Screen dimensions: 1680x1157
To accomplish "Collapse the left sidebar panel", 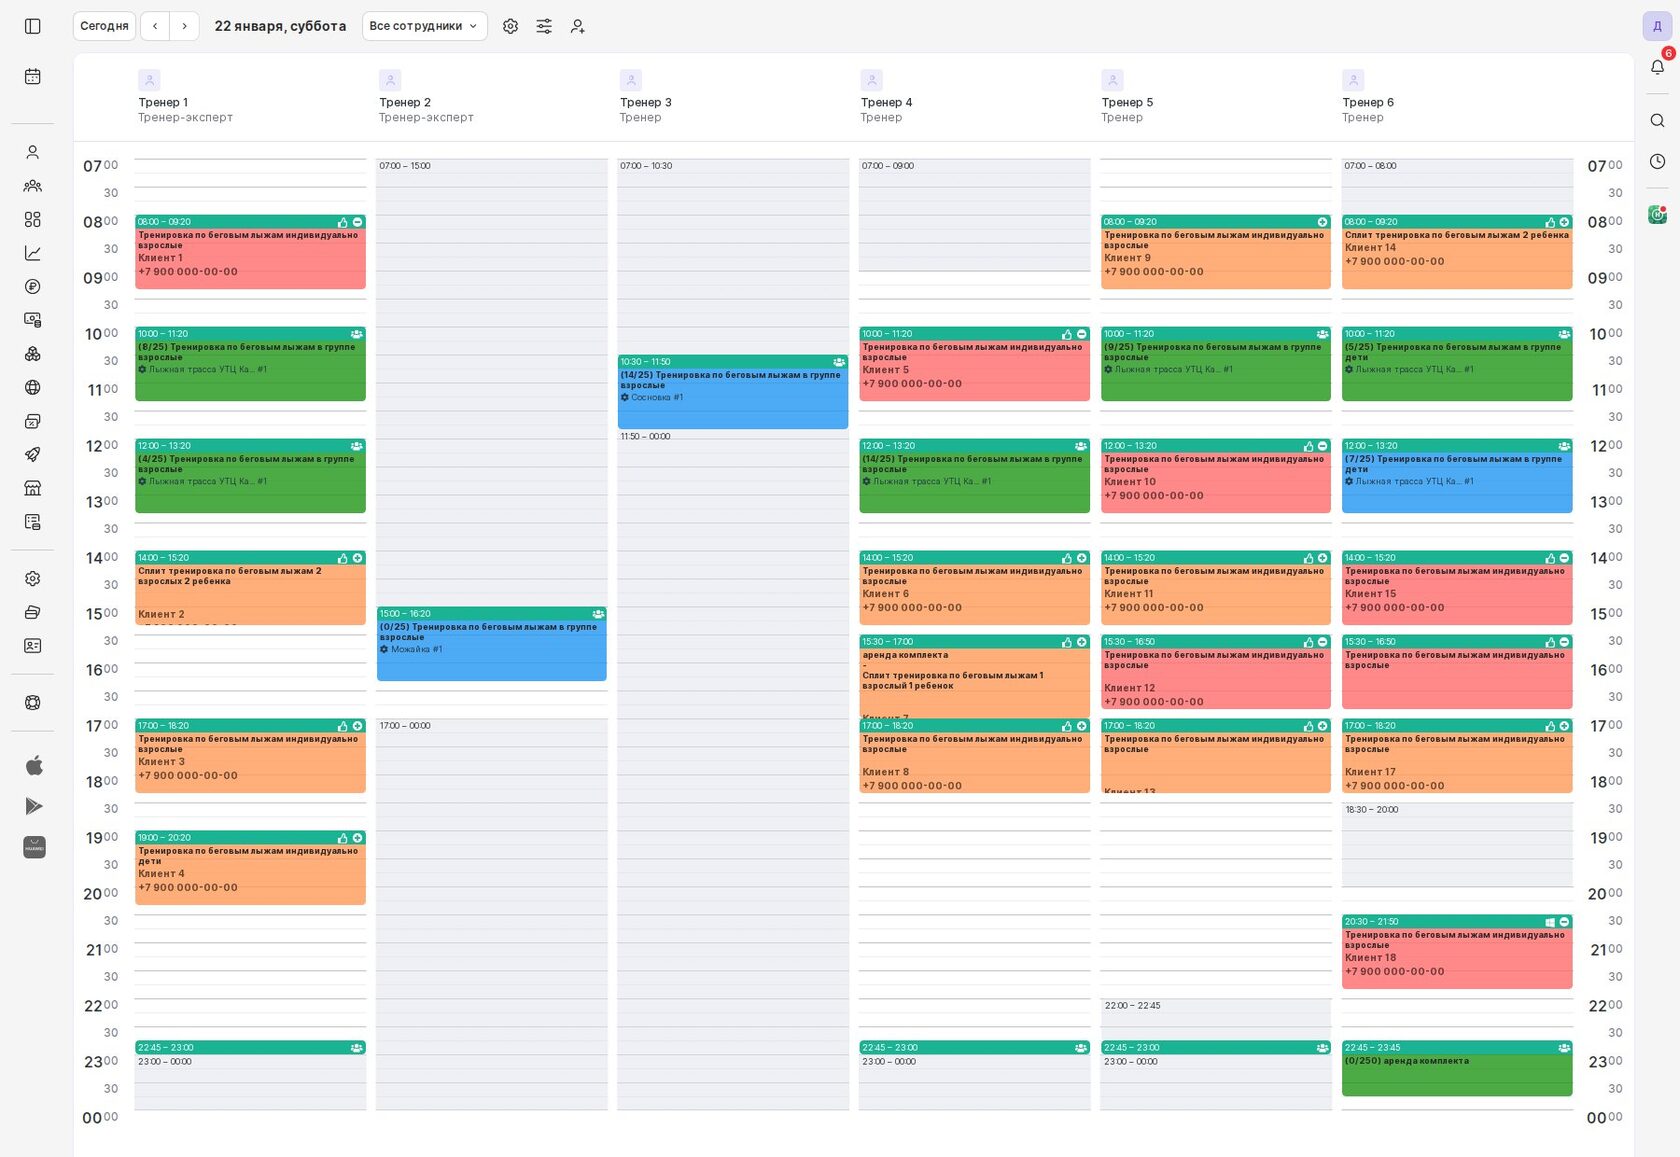I will click(x=33, y=26).
